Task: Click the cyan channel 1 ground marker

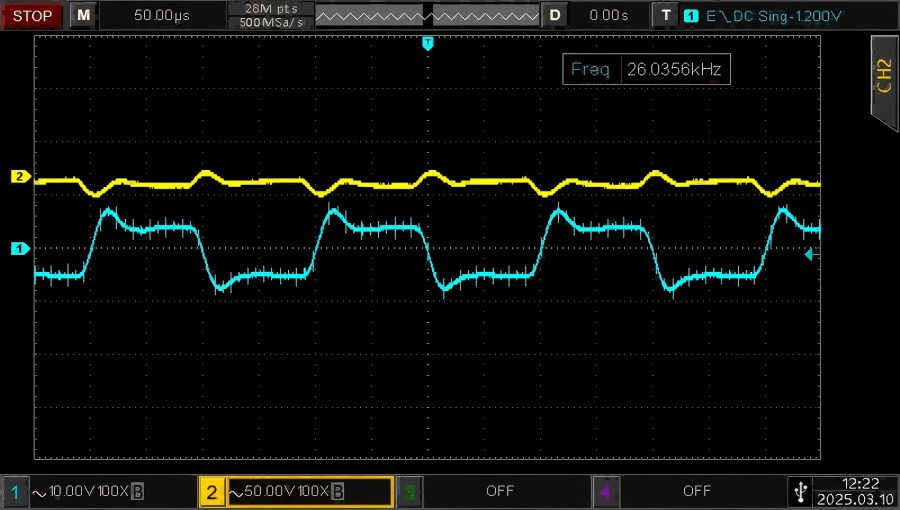Action: 21,248
